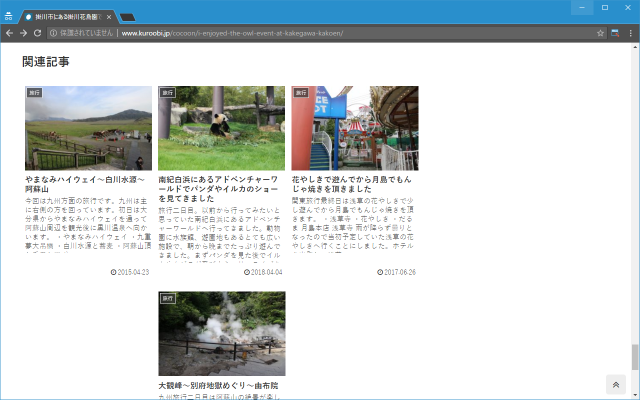Open the hot spring steam article thumbnail

[221, 333]
